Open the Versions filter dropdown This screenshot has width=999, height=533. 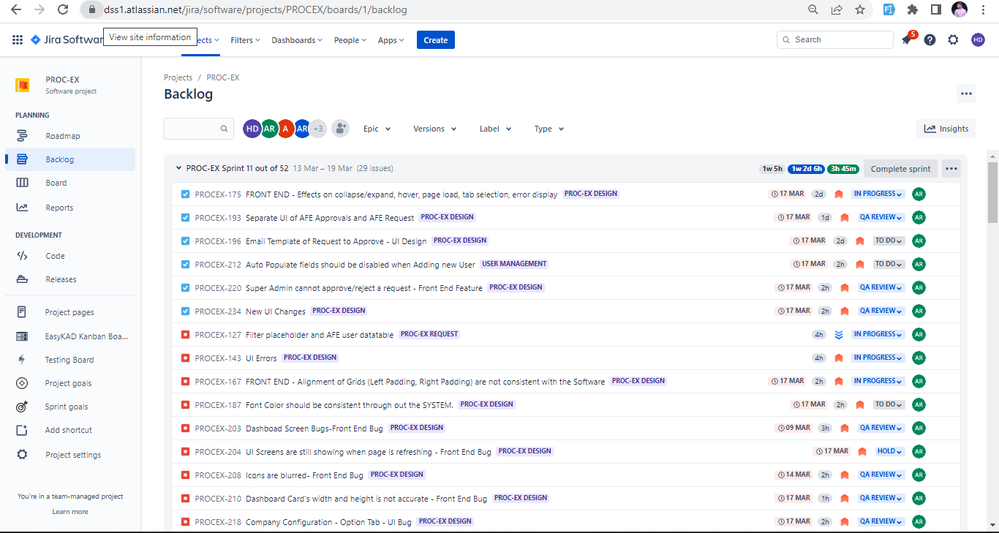point(435,129)
